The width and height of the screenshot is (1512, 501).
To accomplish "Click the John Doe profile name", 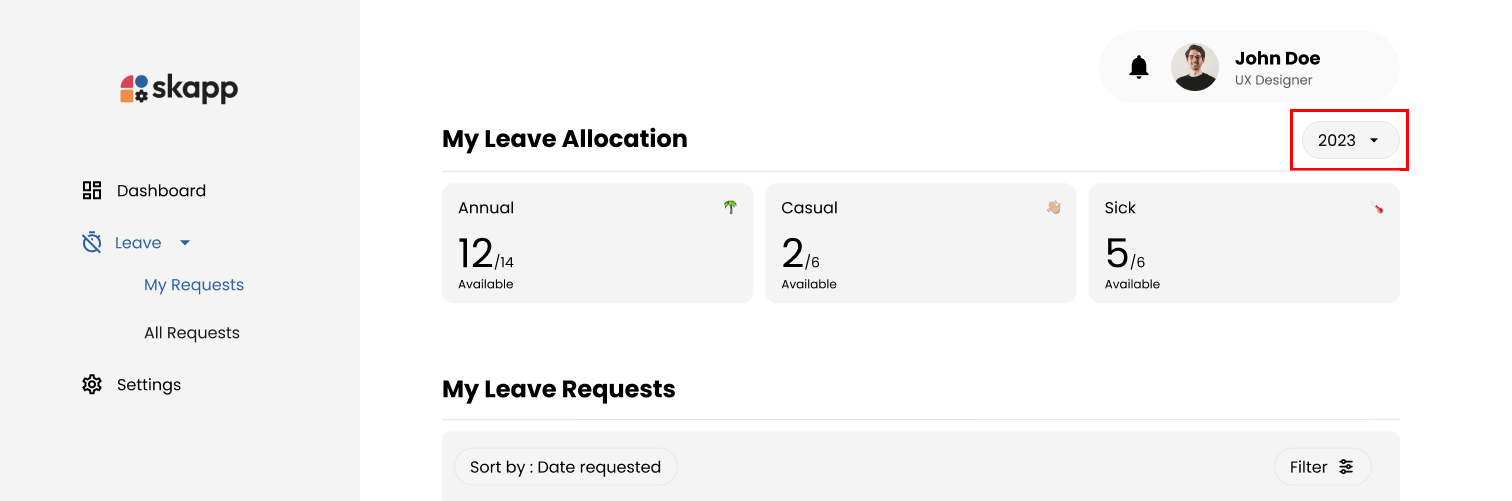I will 1277,58.
